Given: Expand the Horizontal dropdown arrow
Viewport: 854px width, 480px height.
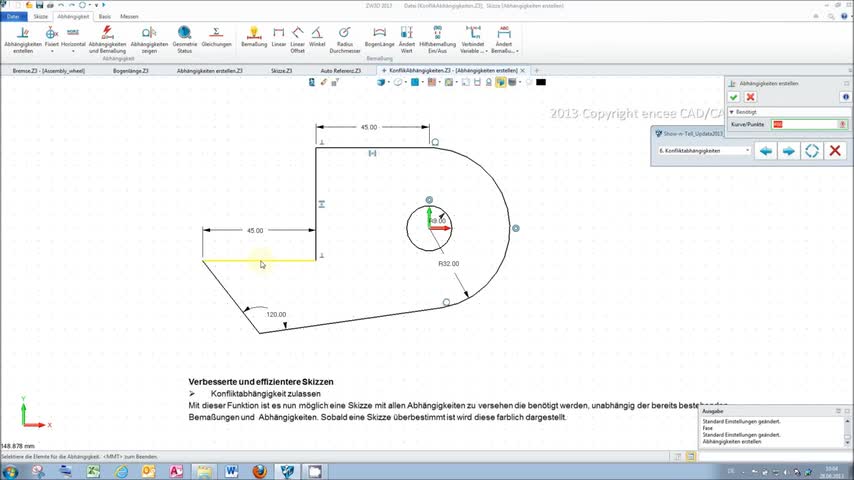Looking at the screenshot, I should coord(74,51).
